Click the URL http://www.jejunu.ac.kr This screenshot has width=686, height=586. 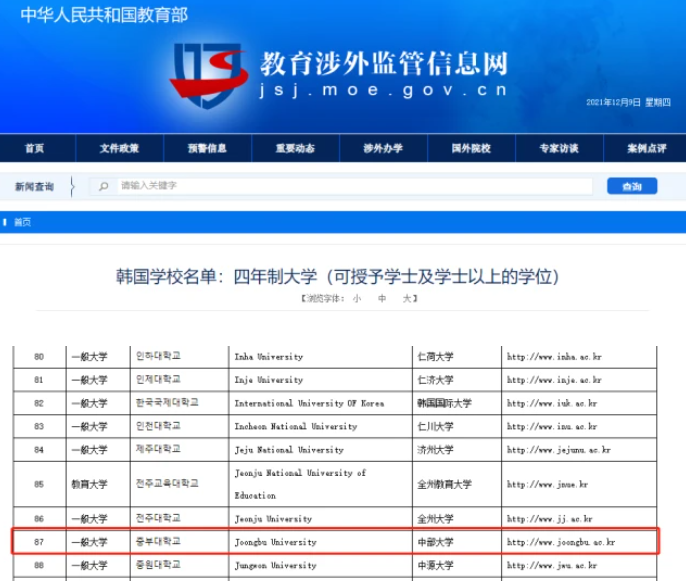click(x=559, y=449)
